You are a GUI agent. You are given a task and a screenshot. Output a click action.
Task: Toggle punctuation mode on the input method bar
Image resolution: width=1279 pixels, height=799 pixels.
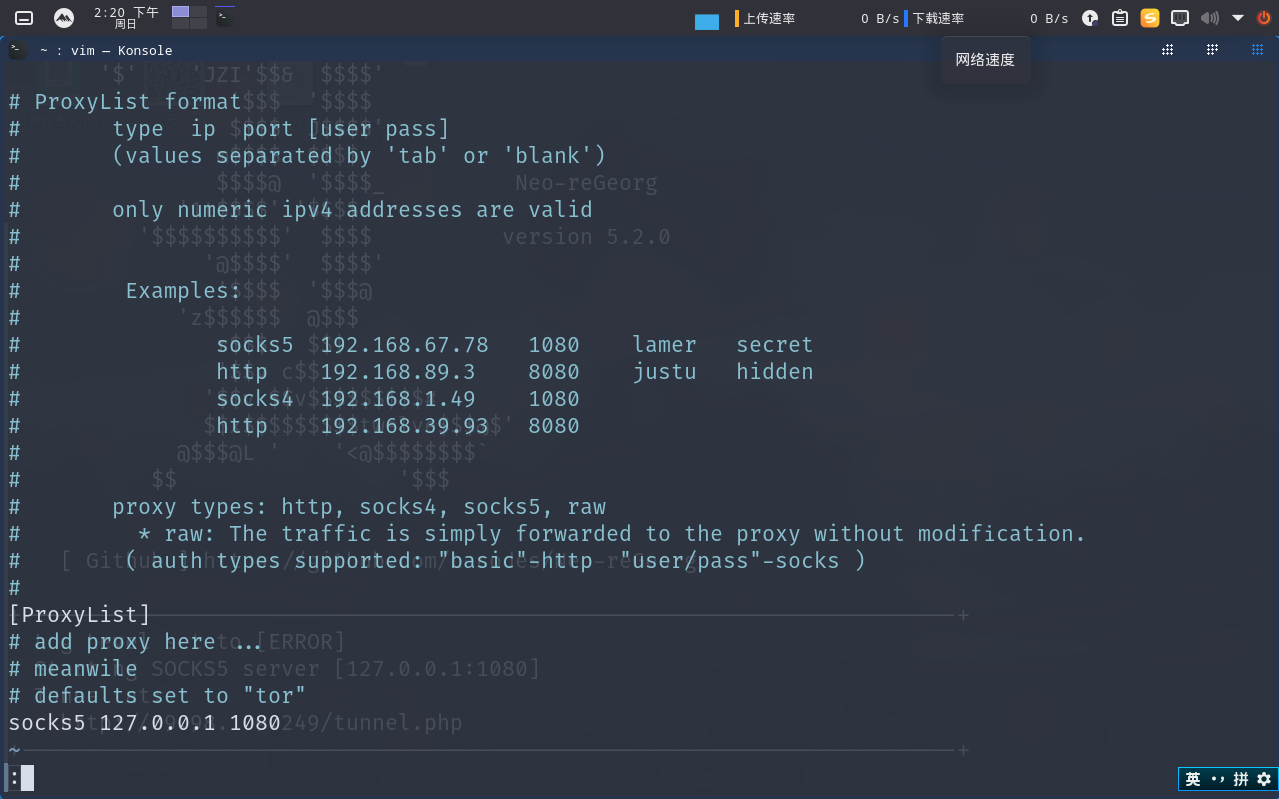[x=1217, y=779]
